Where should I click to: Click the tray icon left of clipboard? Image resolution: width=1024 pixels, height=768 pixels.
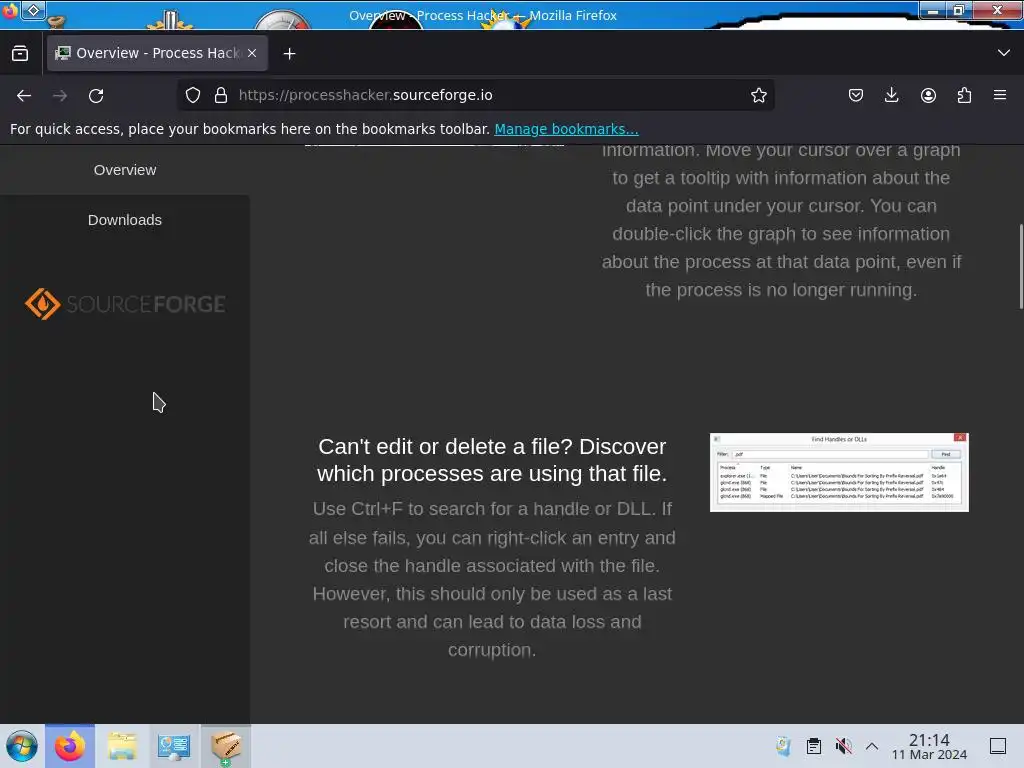pos(784,746)
